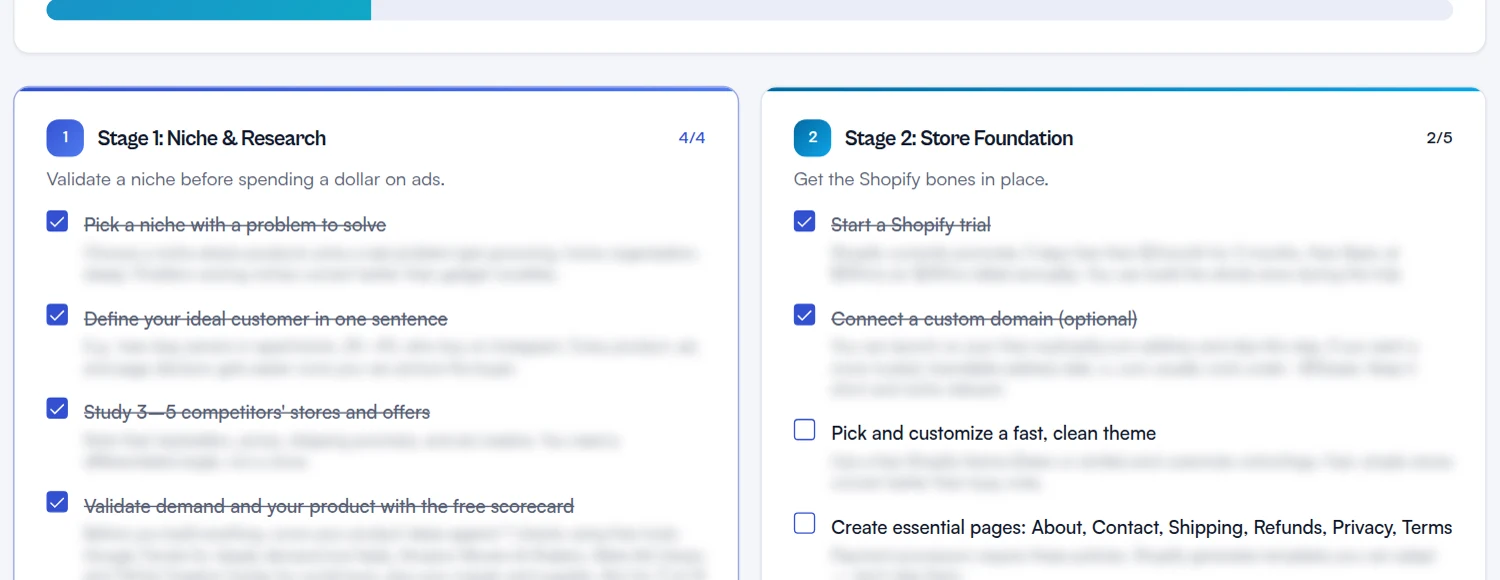
Task: Uncheck 'Validate demand and your product' checkbox
Action: (57, 502)
